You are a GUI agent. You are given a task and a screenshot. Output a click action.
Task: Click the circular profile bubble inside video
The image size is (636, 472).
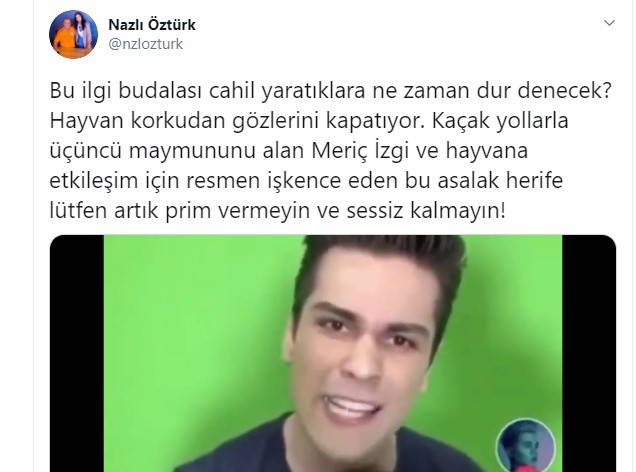click(526, 446)
